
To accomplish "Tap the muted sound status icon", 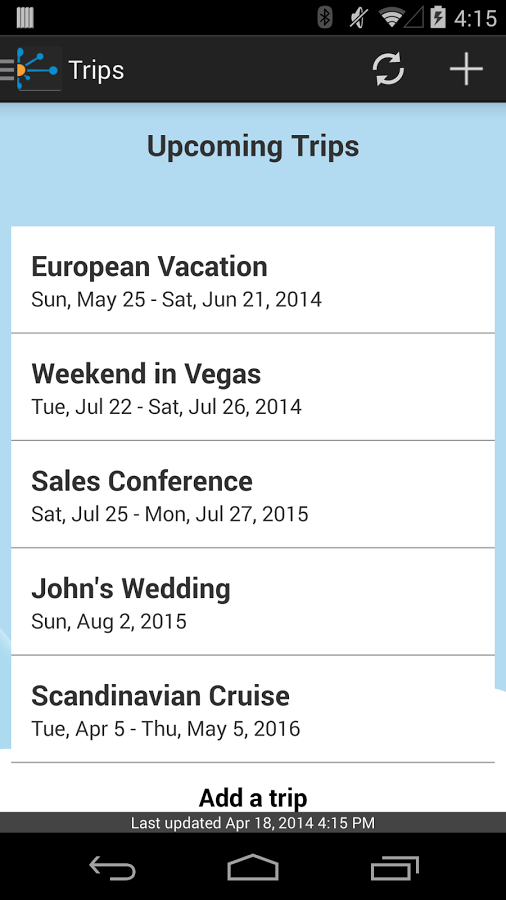I will [358, 18].
